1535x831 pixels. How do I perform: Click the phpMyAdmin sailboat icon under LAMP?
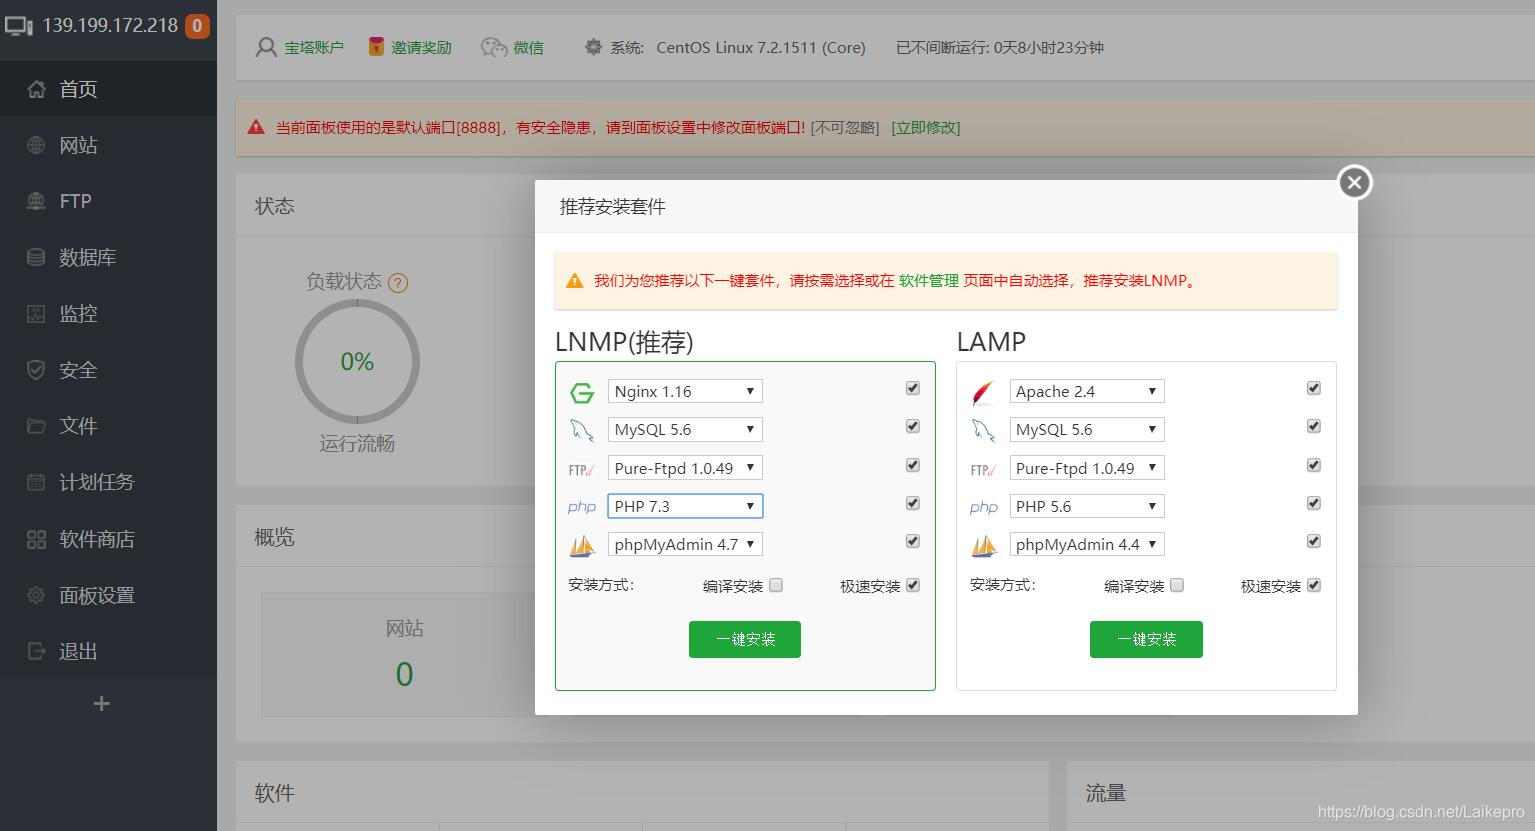[x=983, y=544]
